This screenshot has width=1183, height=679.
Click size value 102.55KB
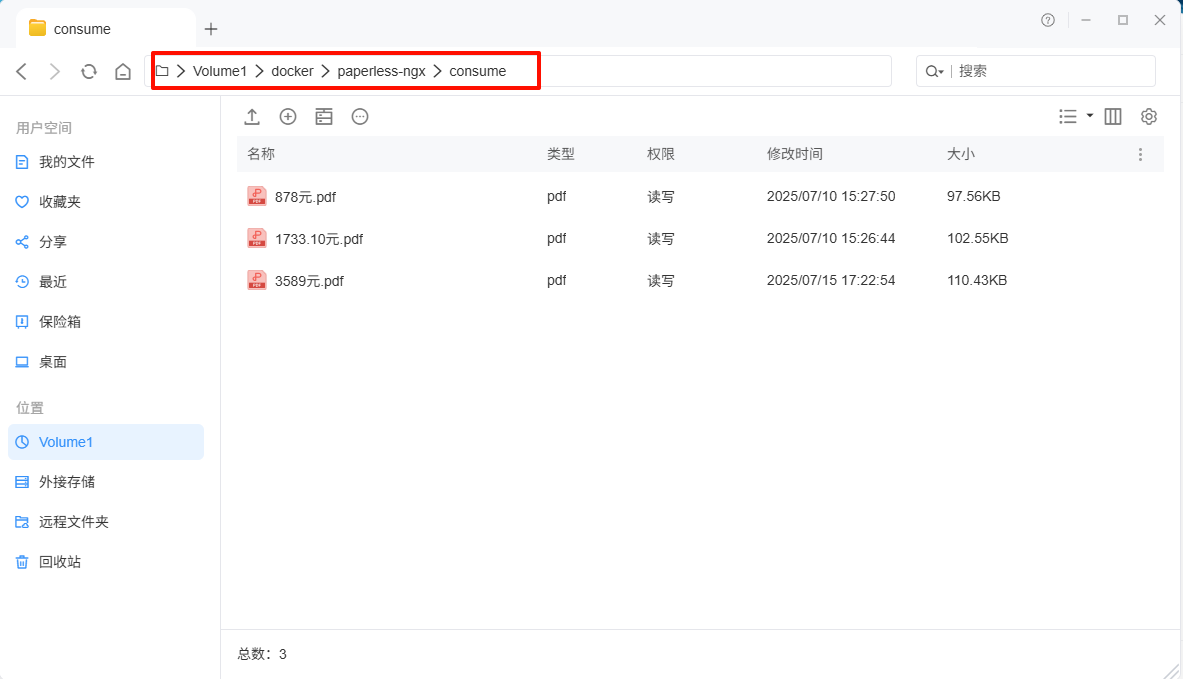click(978, 238)
